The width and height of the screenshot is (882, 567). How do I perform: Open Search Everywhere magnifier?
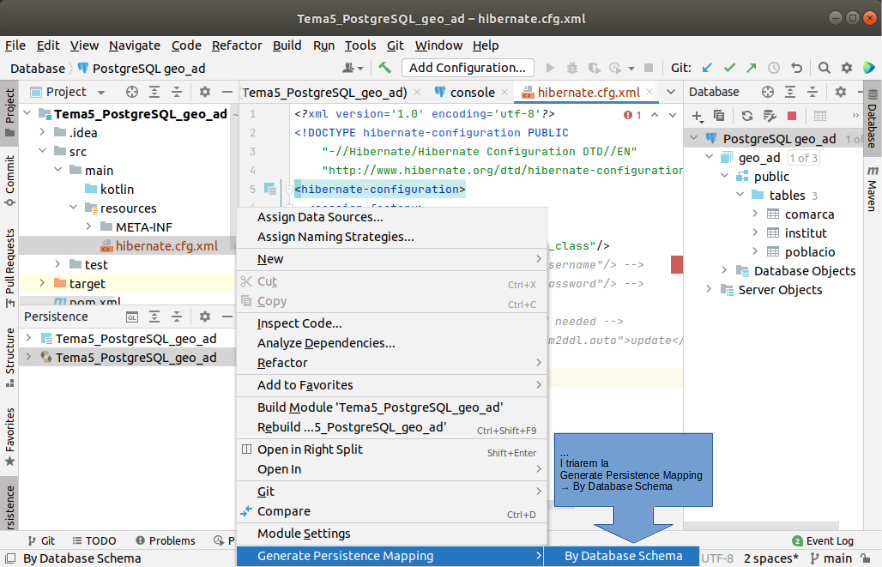coord(824,68)
